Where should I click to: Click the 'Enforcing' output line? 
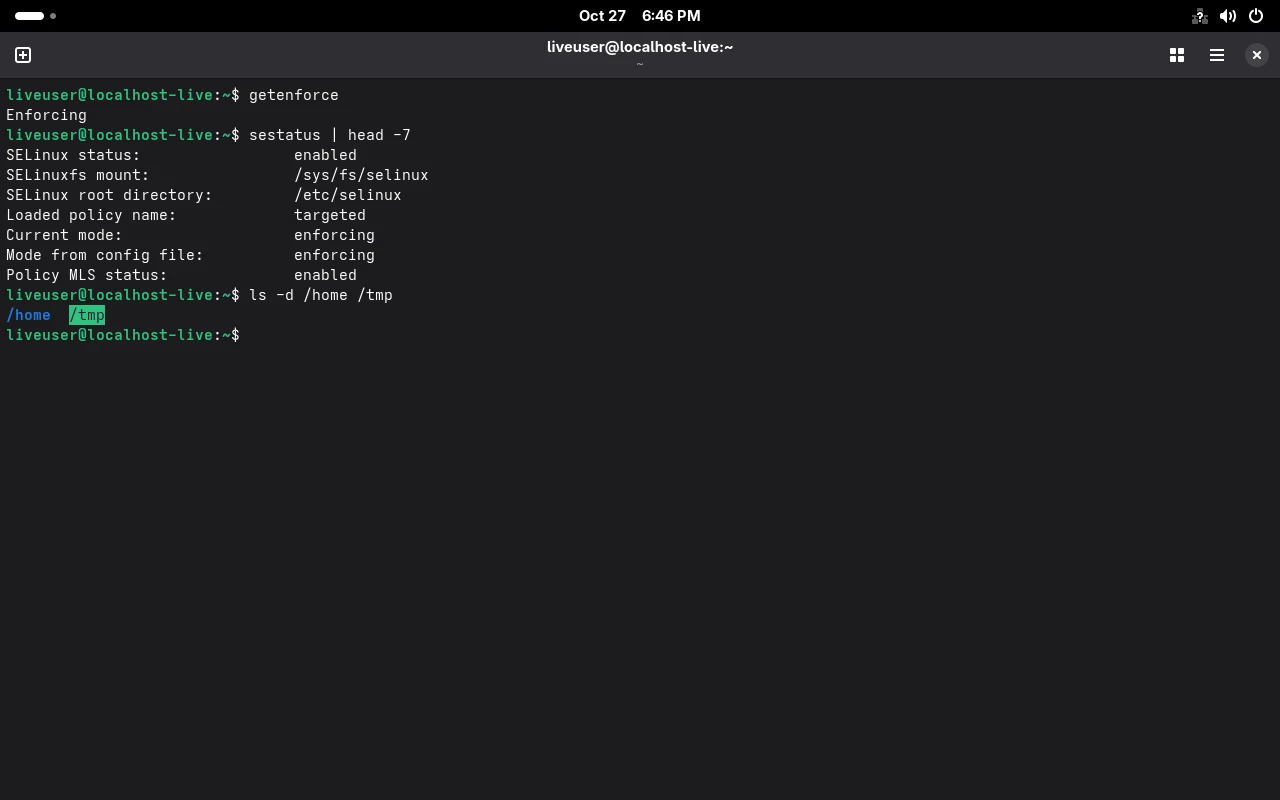coord(46,115)
